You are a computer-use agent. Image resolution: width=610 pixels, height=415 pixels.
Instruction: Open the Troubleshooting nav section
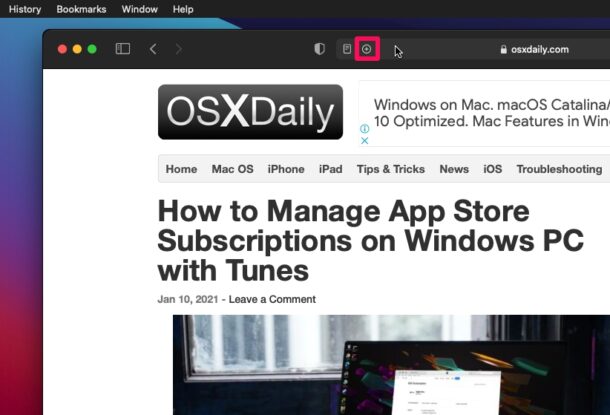pos(559,169)
